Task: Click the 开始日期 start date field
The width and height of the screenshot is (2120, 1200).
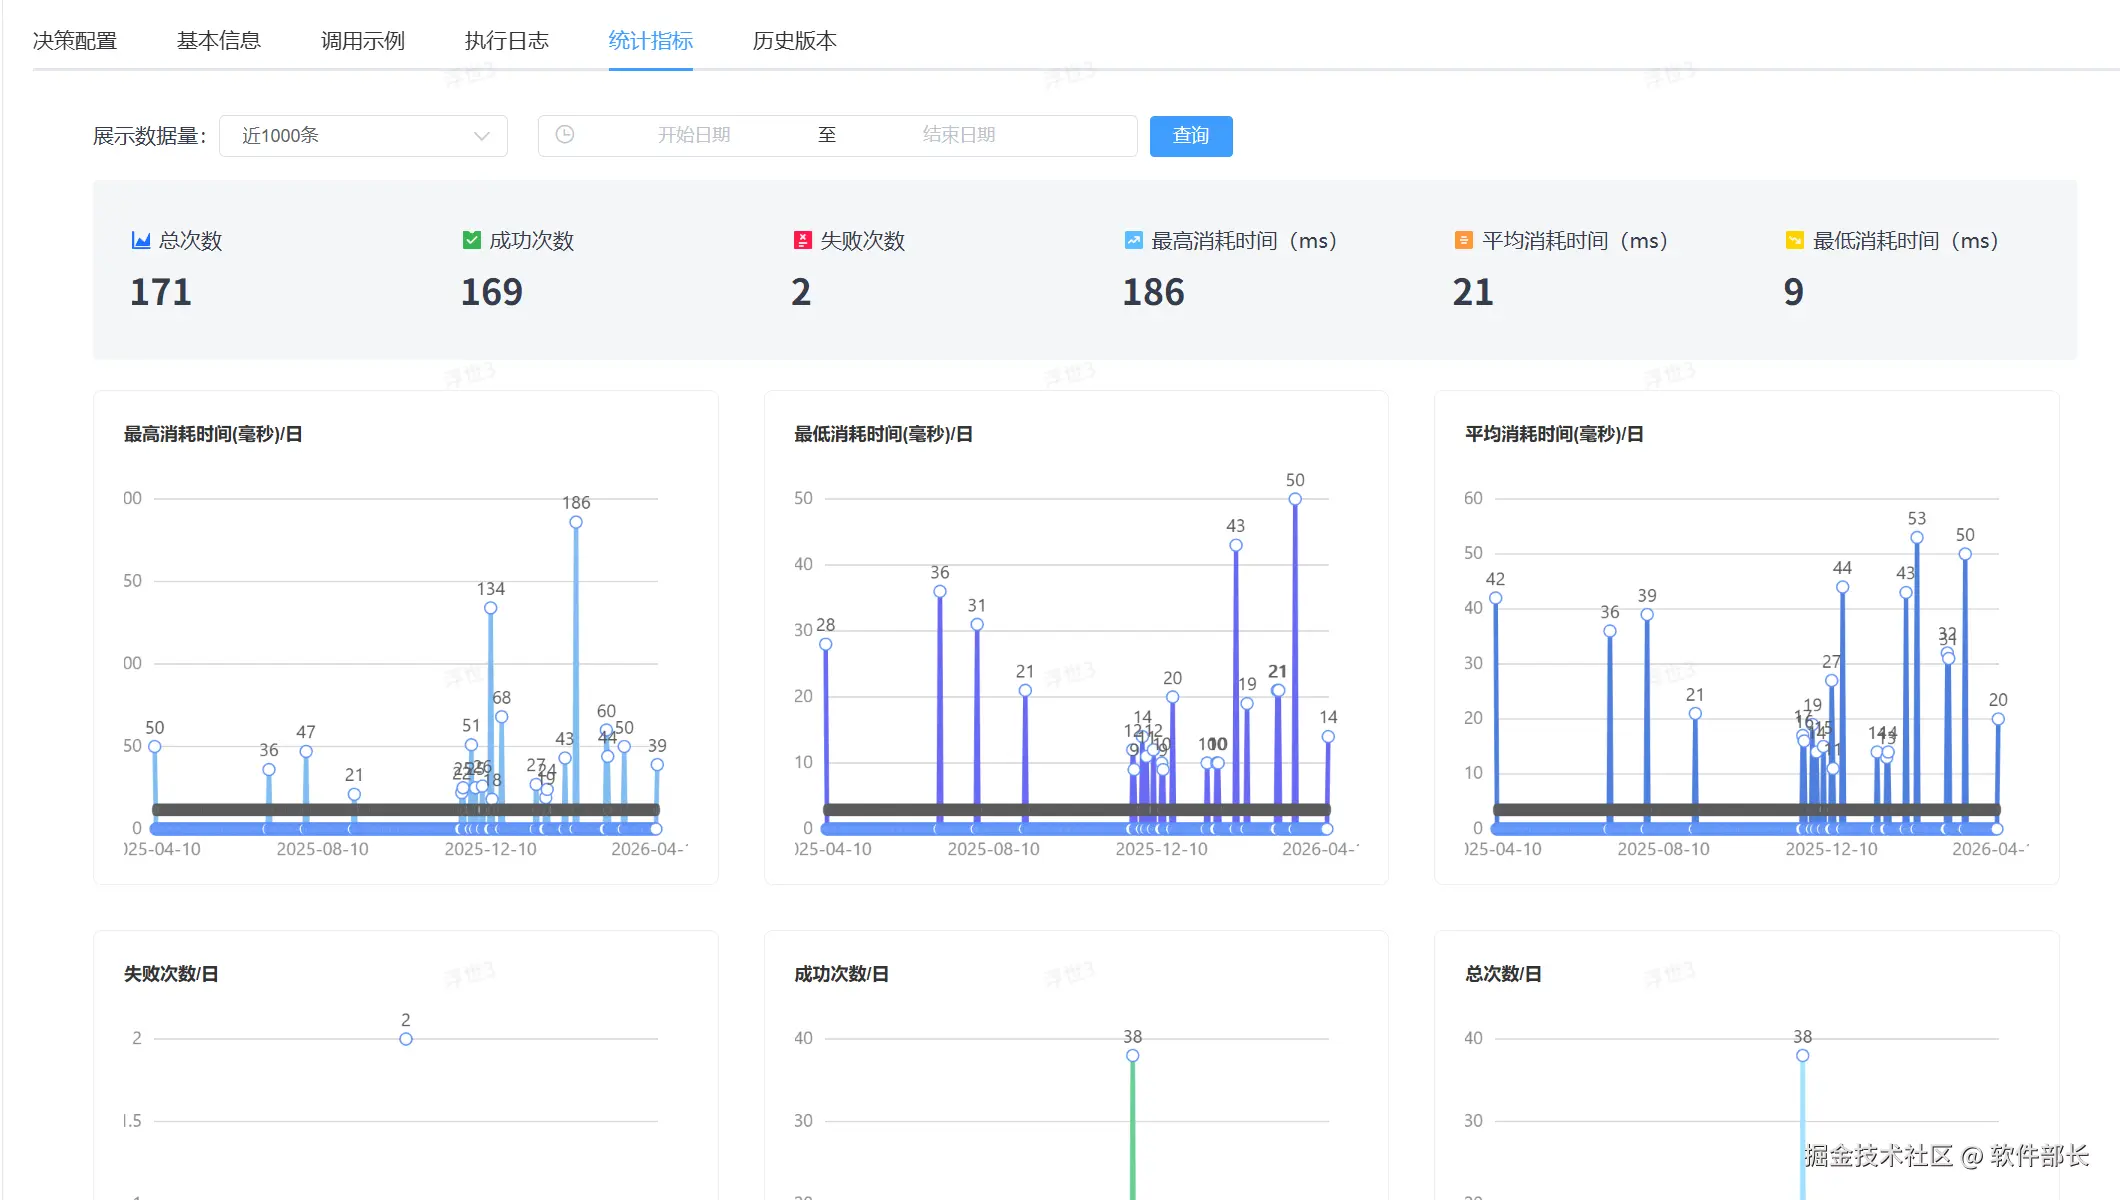Action: tap(693, 135)
